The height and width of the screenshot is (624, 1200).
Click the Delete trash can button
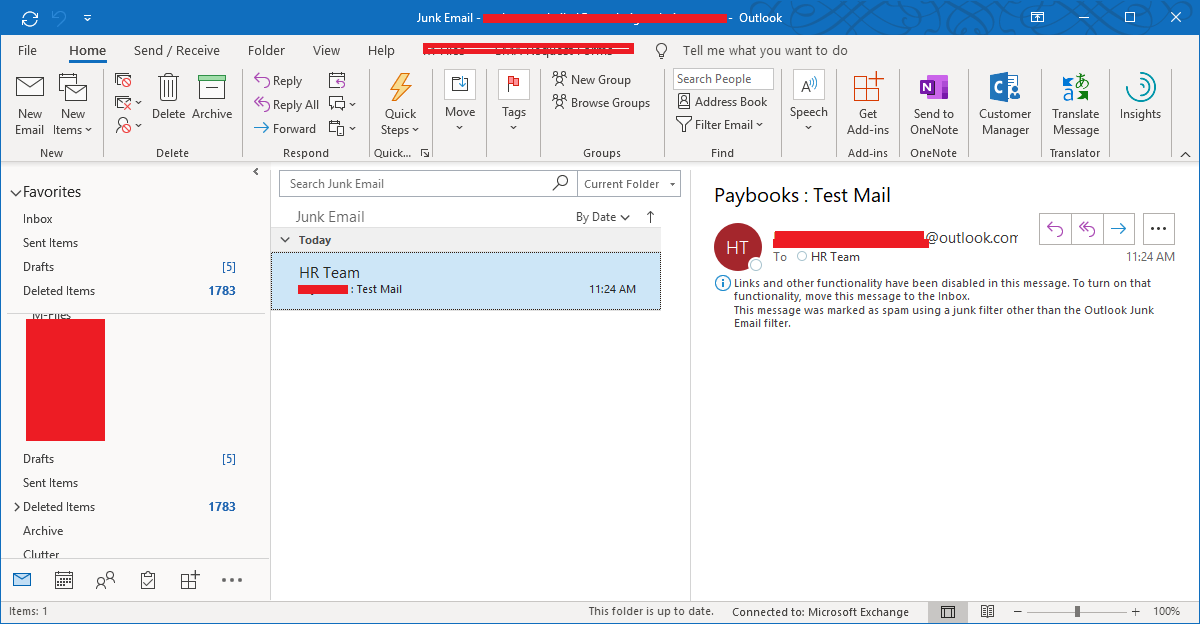click(x=168, y=97)
